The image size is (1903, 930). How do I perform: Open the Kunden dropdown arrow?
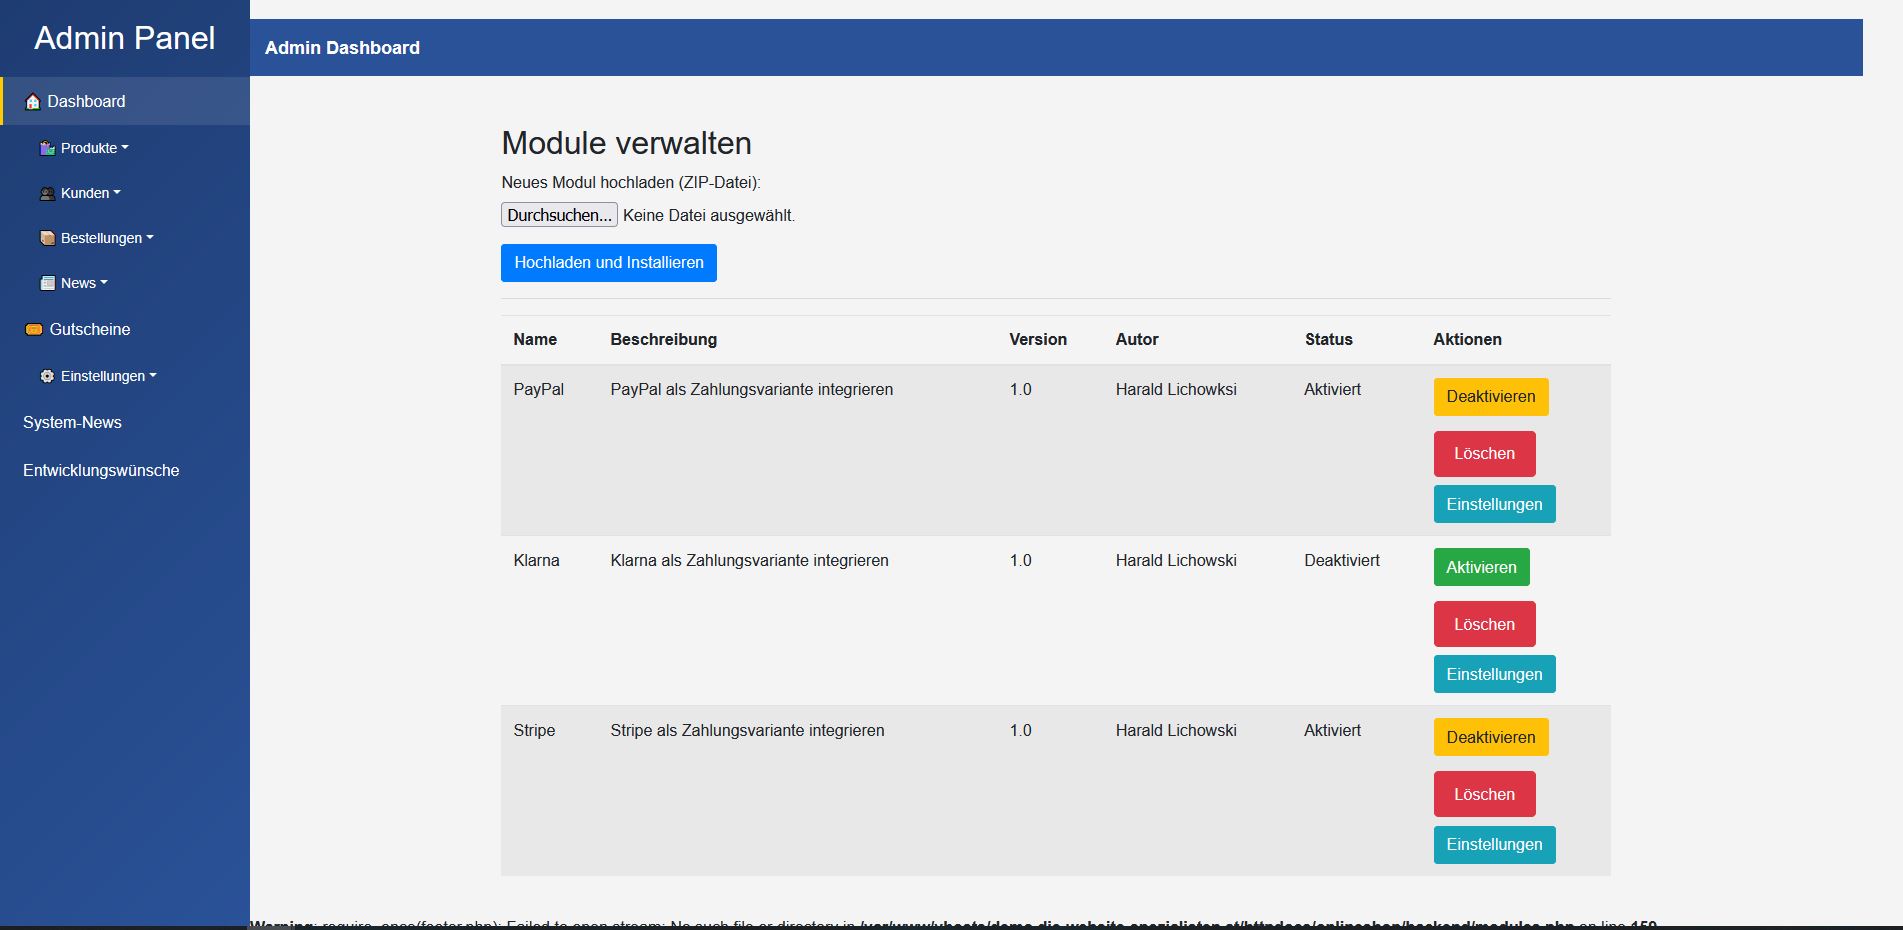tap(117, 193)
